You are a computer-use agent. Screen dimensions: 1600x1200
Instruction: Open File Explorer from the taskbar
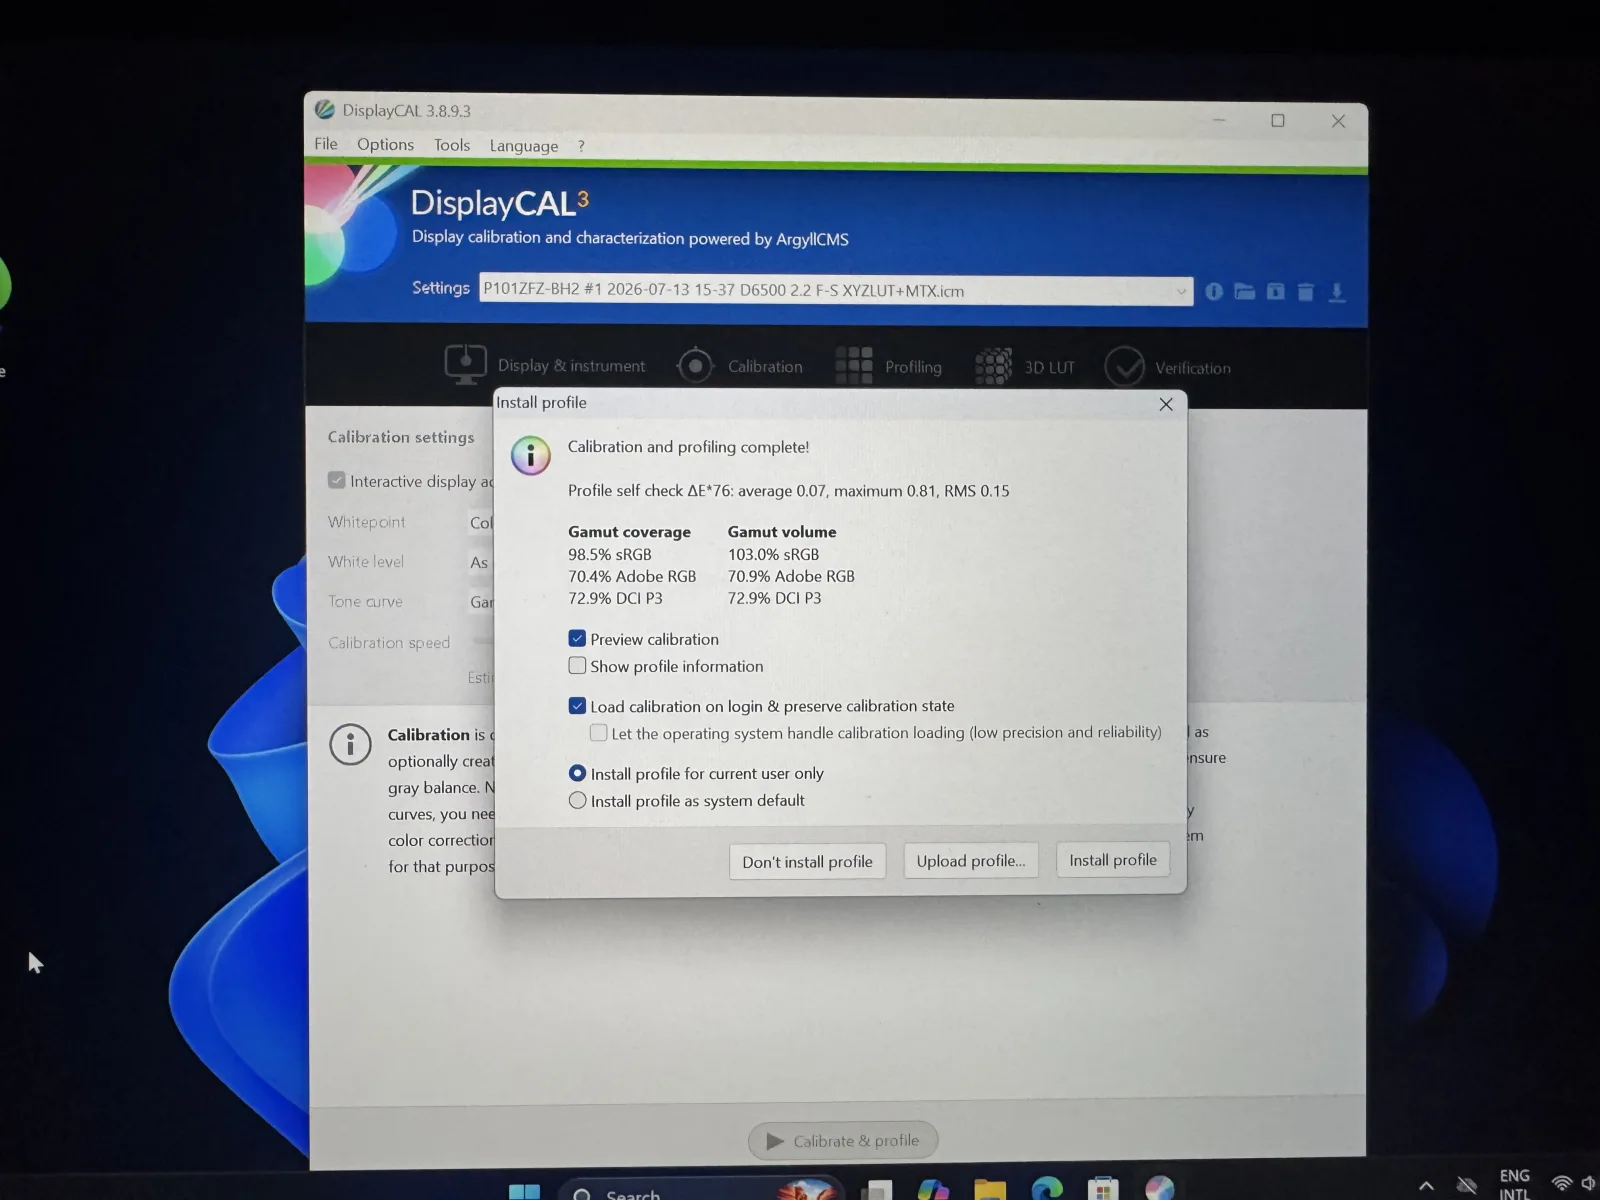[x=990, y=1190]
